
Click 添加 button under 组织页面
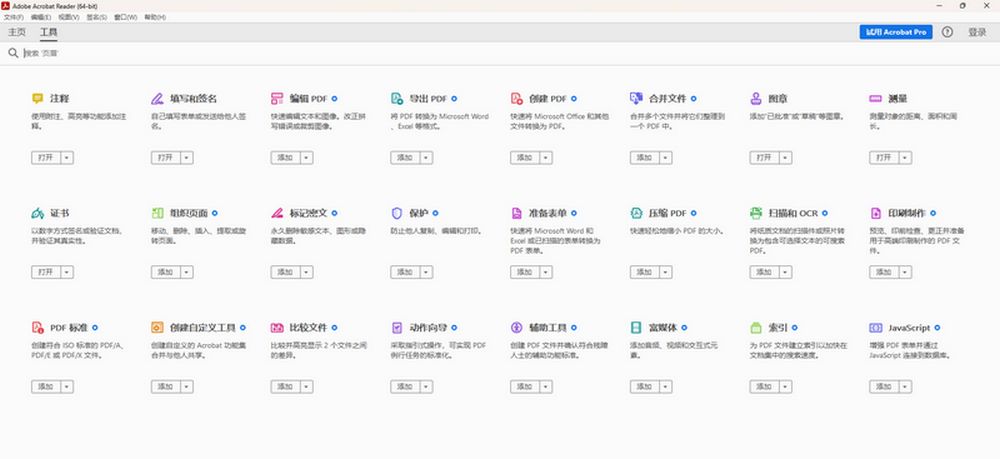coord(166,272)
